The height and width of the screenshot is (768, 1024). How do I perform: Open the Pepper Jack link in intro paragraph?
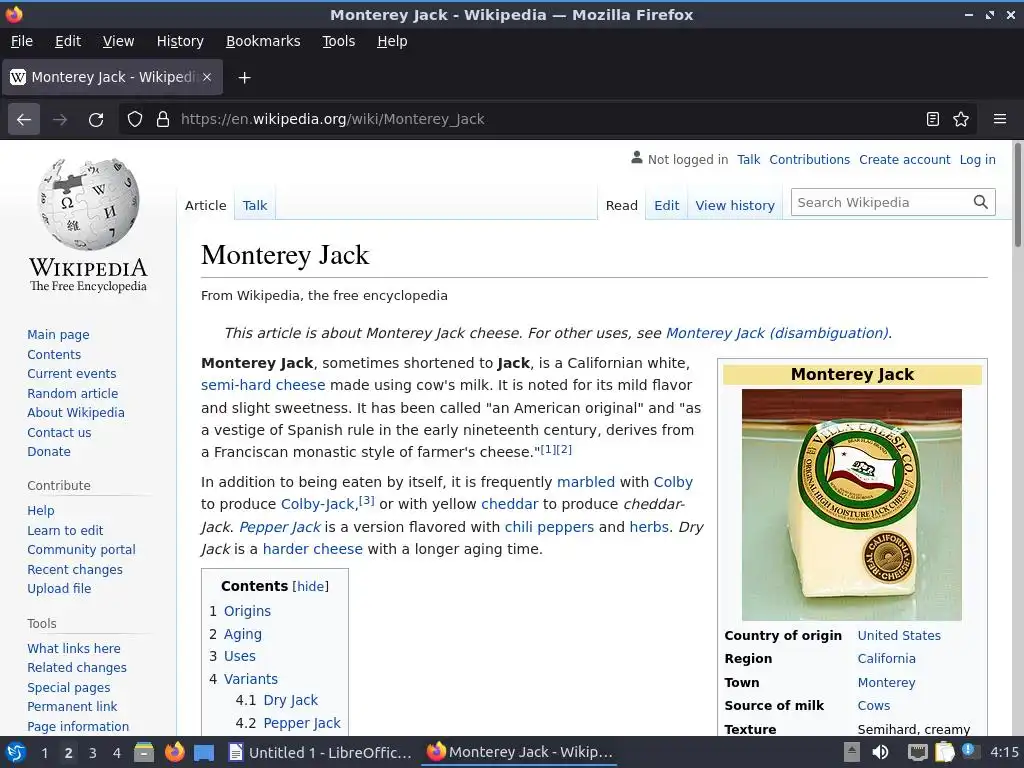tap(280, 527)
